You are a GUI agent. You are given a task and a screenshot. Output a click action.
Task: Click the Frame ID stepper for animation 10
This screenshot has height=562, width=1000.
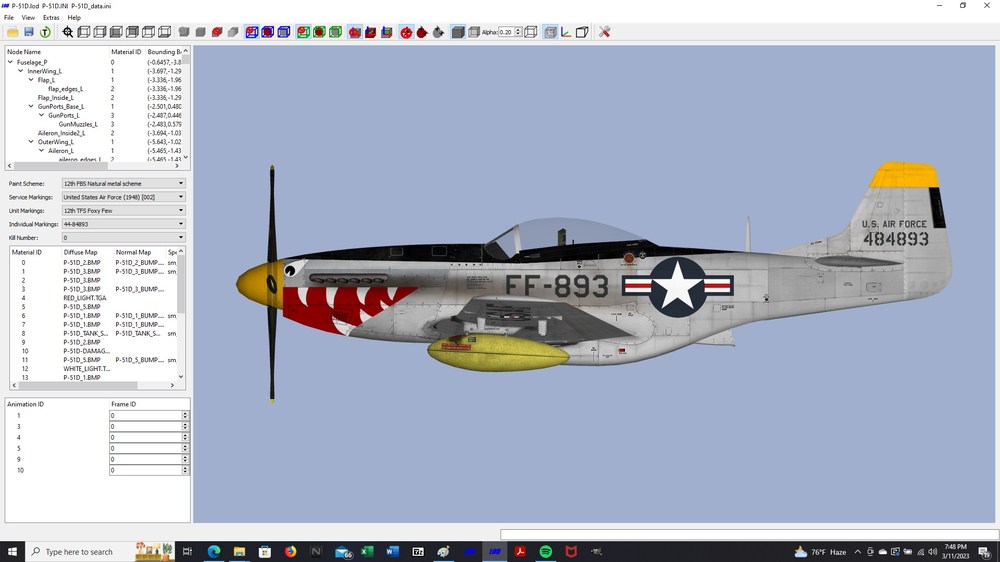[x=185, y=470]
